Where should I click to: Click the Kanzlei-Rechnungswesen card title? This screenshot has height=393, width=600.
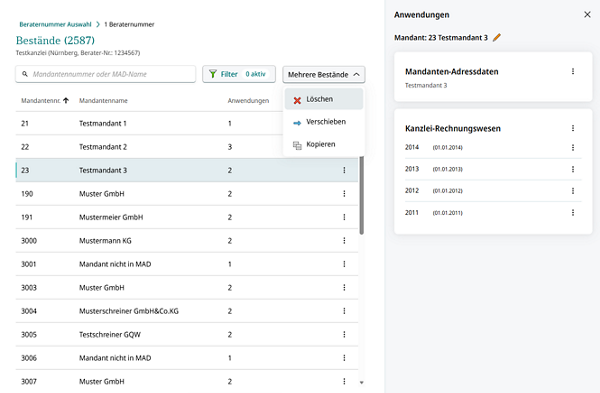(x=453, y=129)
